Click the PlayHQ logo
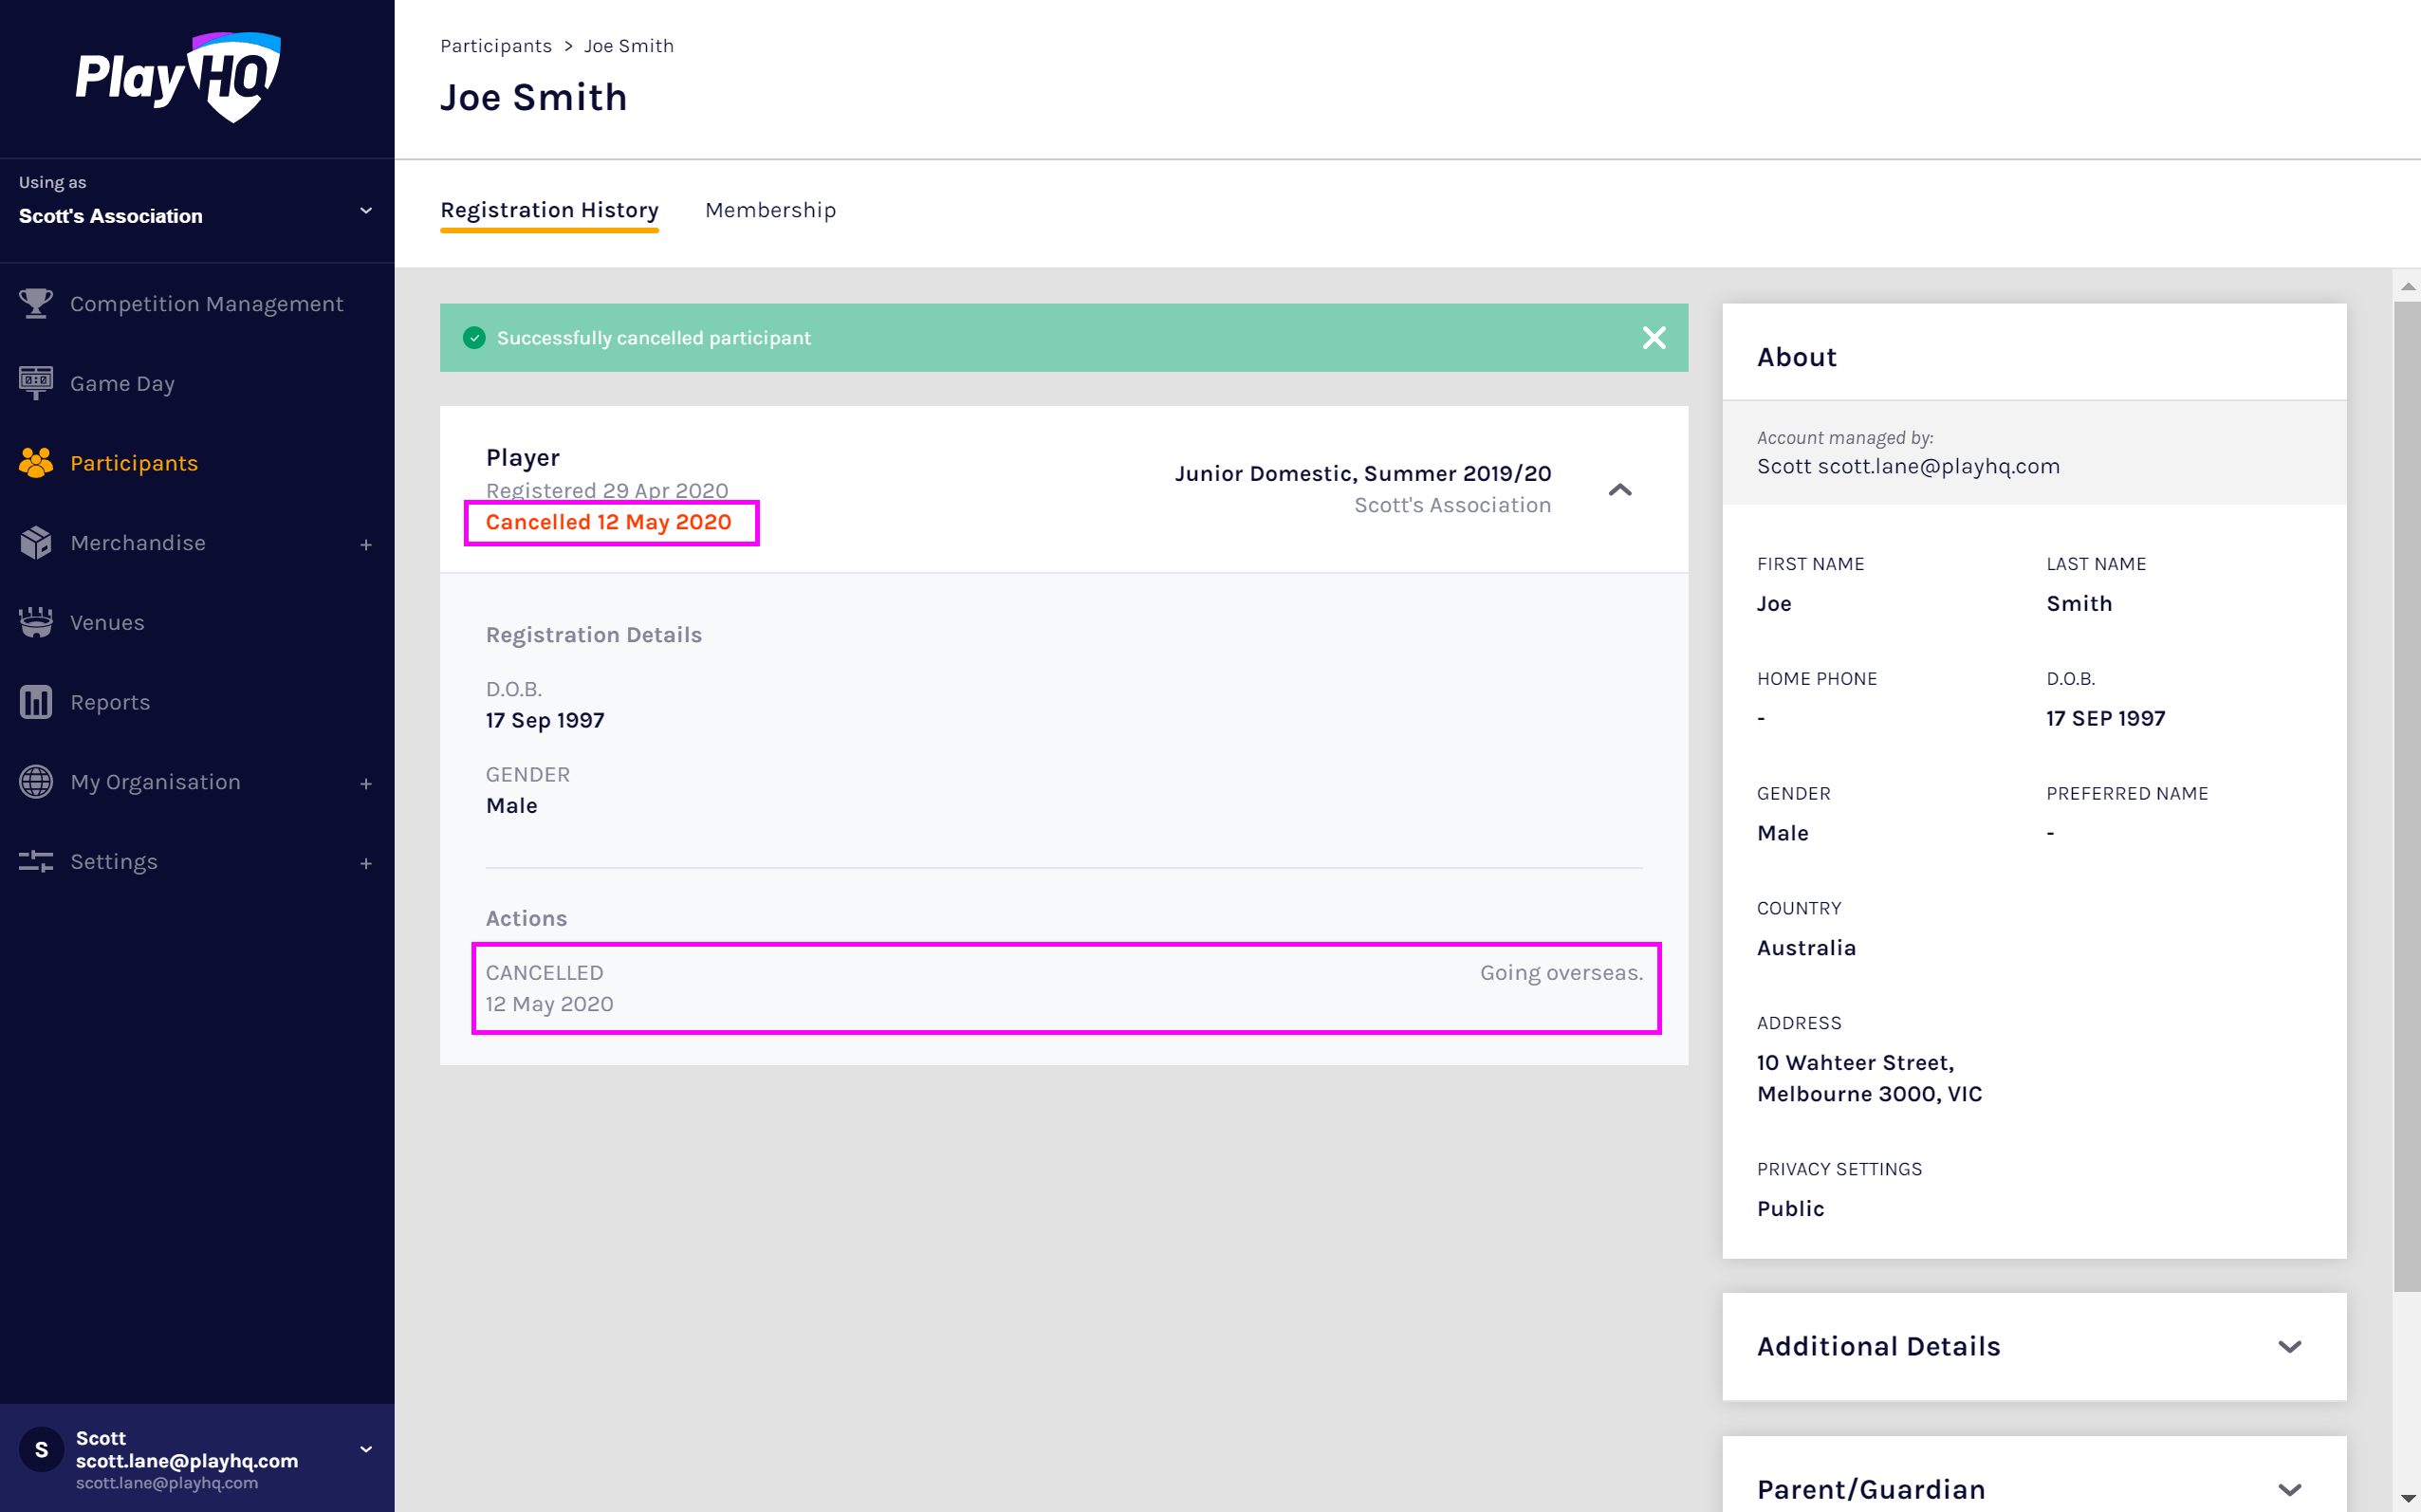This screenshot has height=1512, width=2421. coord(178,77)
